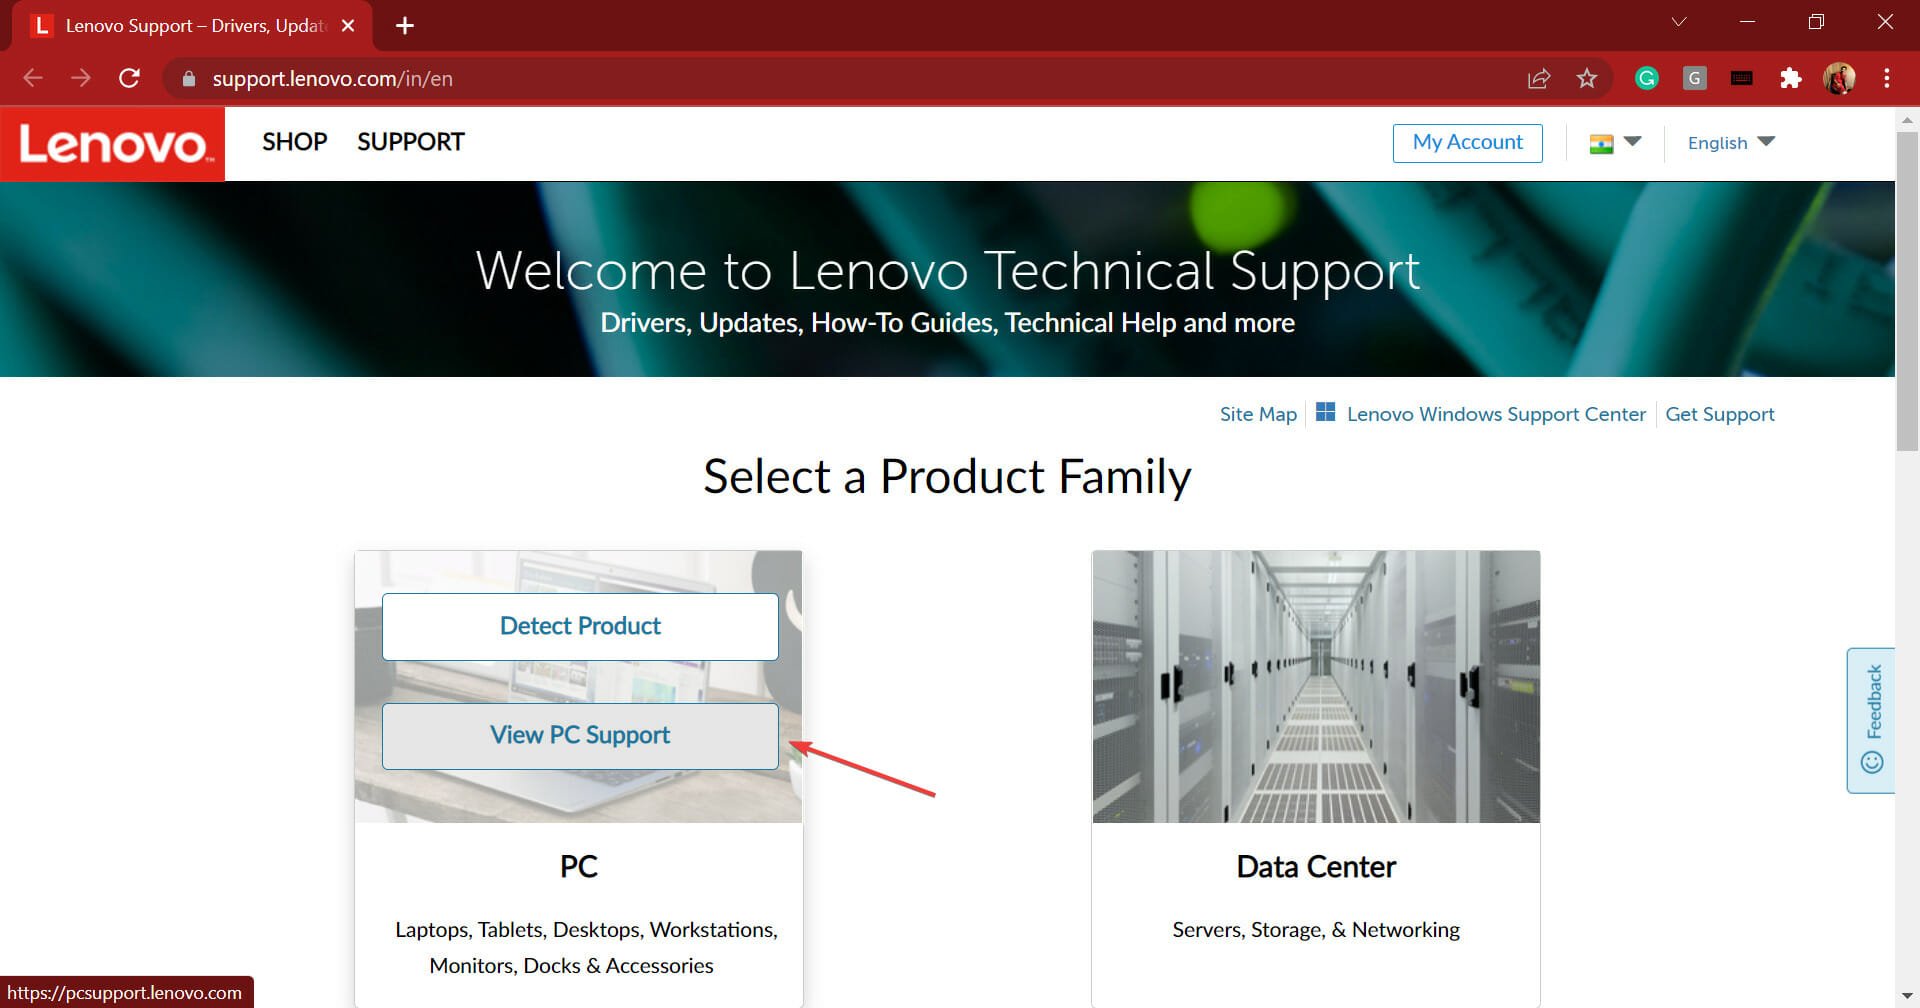1920x1008 pixels.
Task: View site information via the lock icon
Action: [x=188, y=78]
